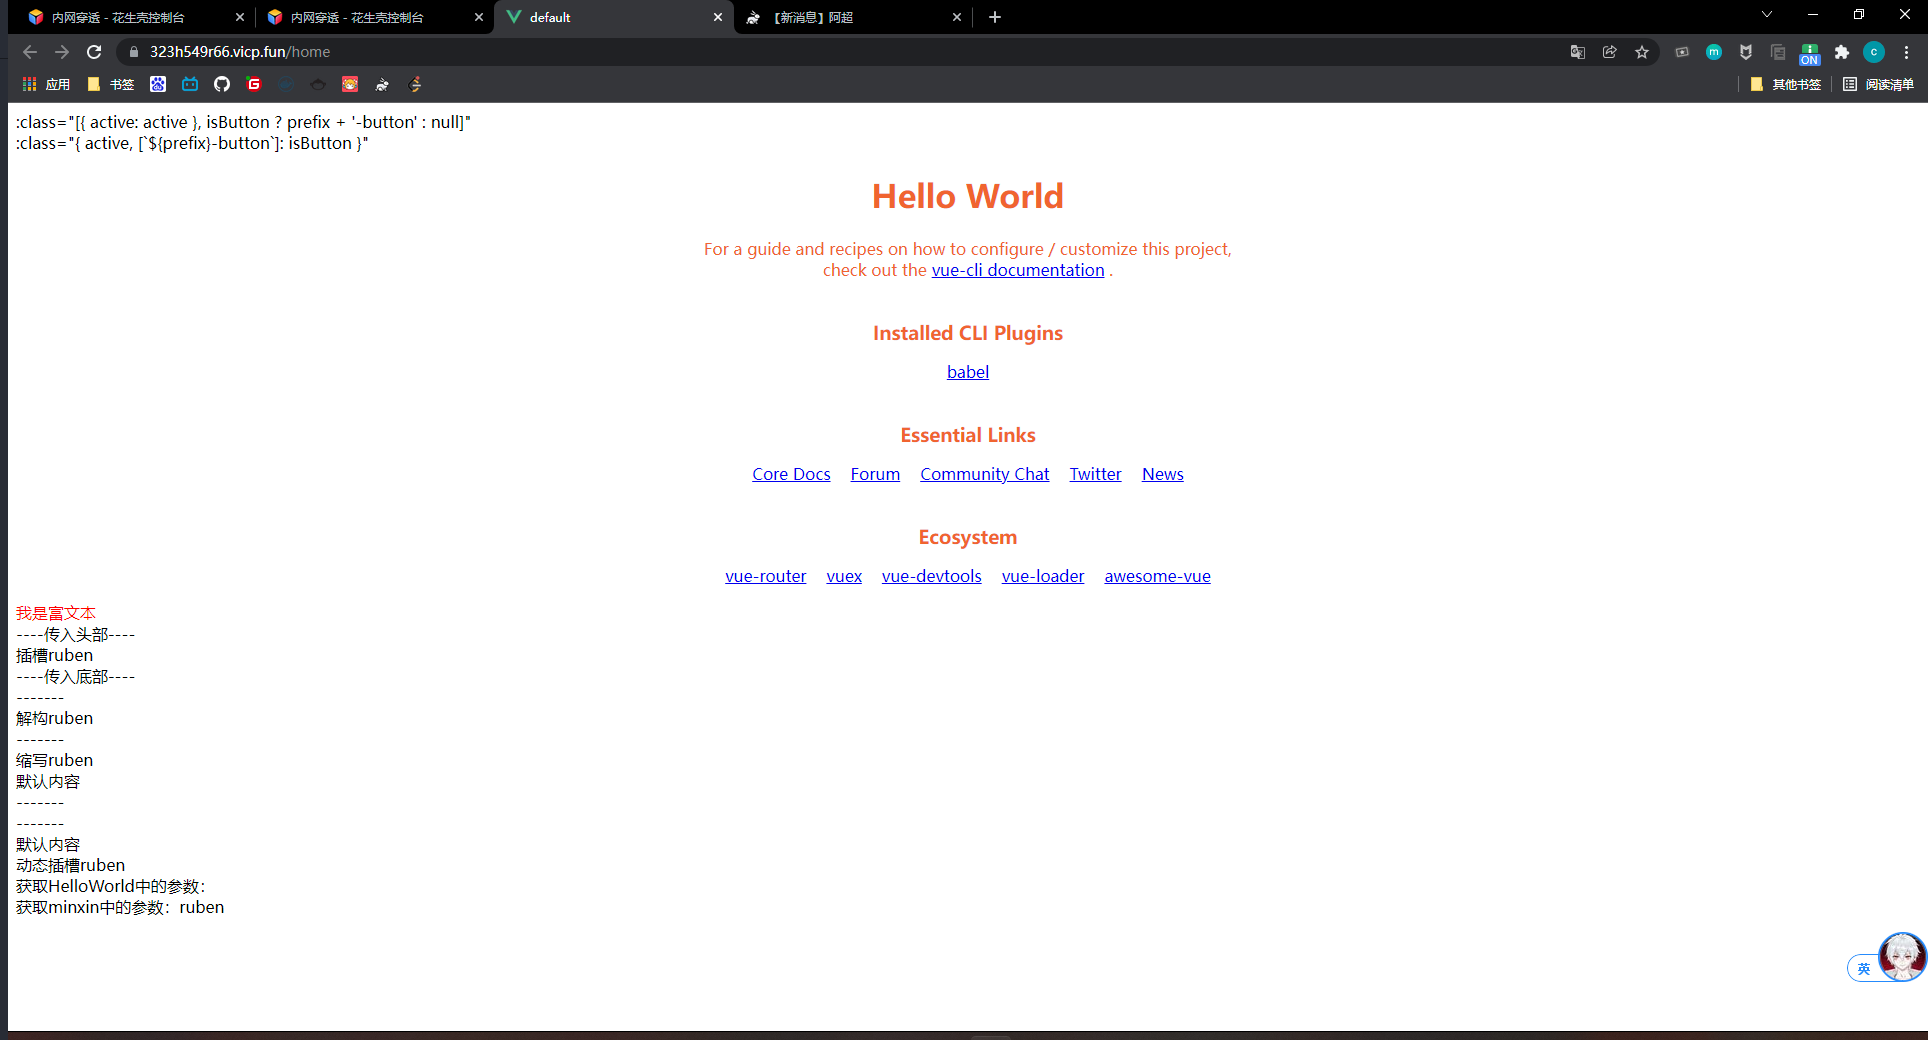Expand the 其他书签 bookmarks folder
Screen dimensions: 1928x1040
coord(1786,84)
